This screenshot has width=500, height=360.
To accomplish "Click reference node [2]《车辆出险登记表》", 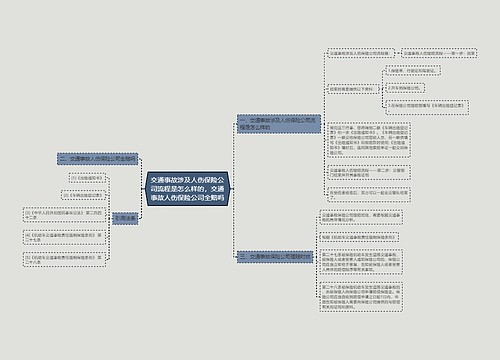I will click(x=83, y=195).
